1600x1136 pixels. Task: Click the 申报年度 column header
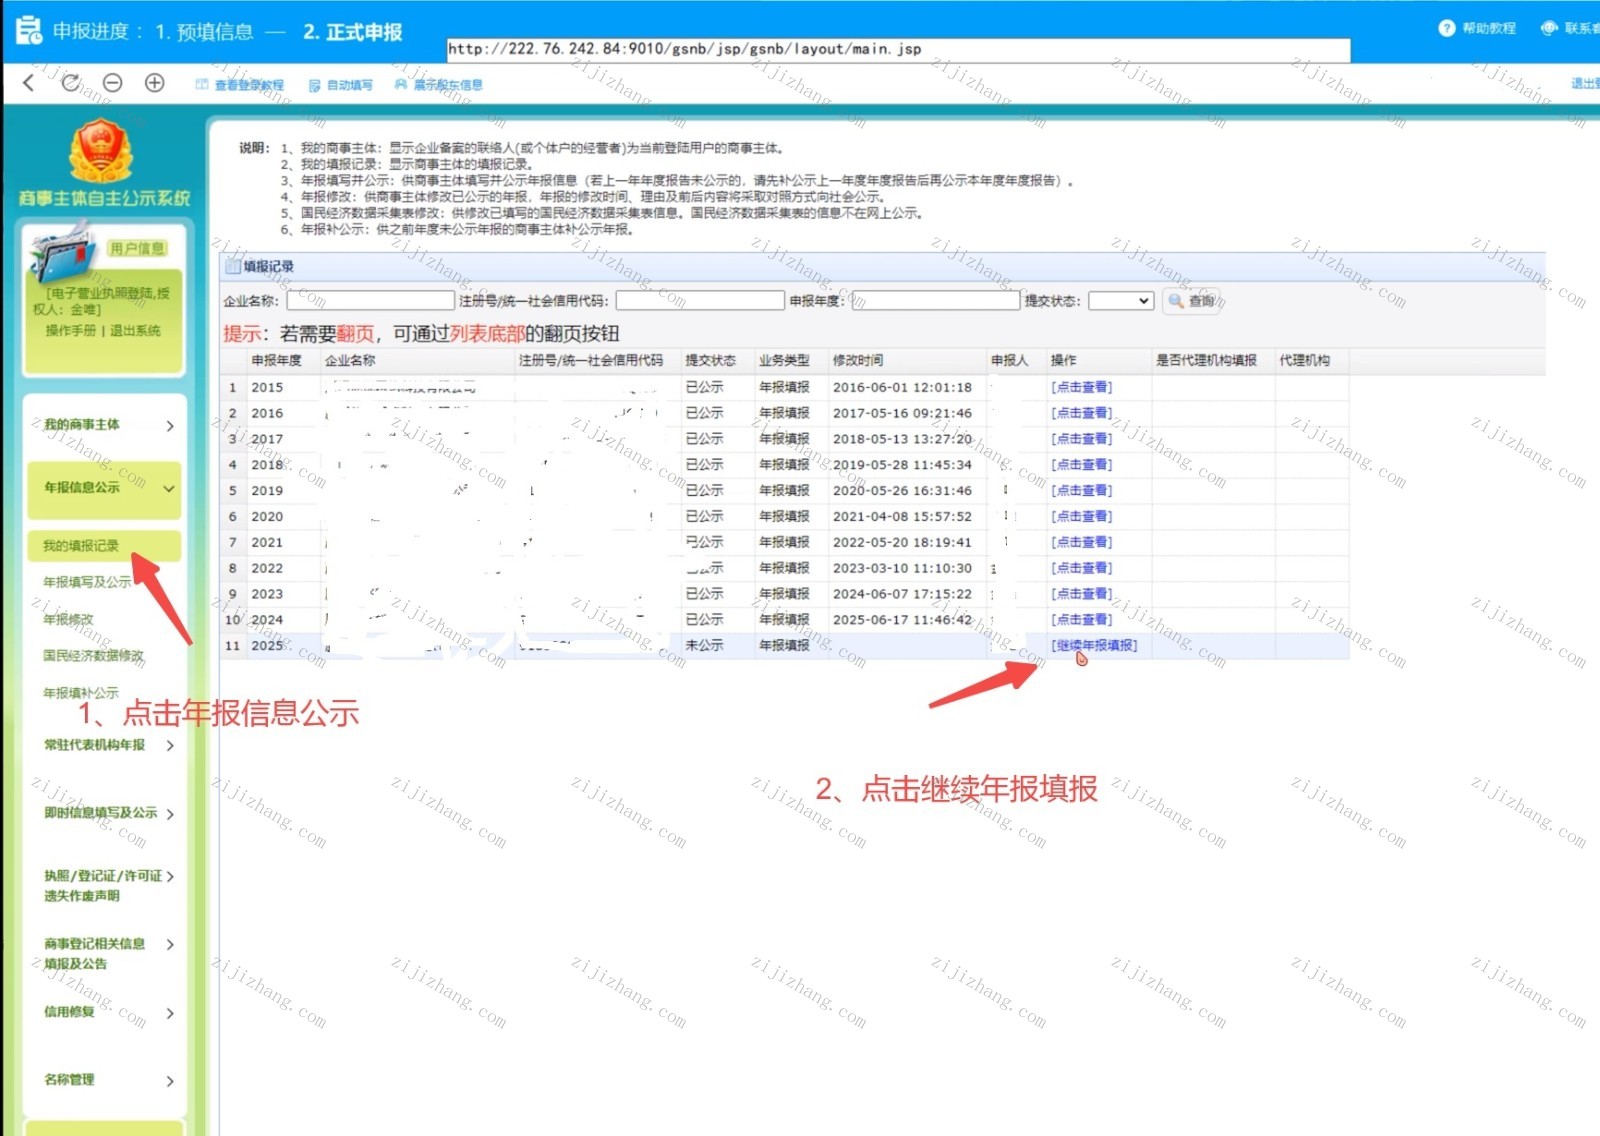276,361
